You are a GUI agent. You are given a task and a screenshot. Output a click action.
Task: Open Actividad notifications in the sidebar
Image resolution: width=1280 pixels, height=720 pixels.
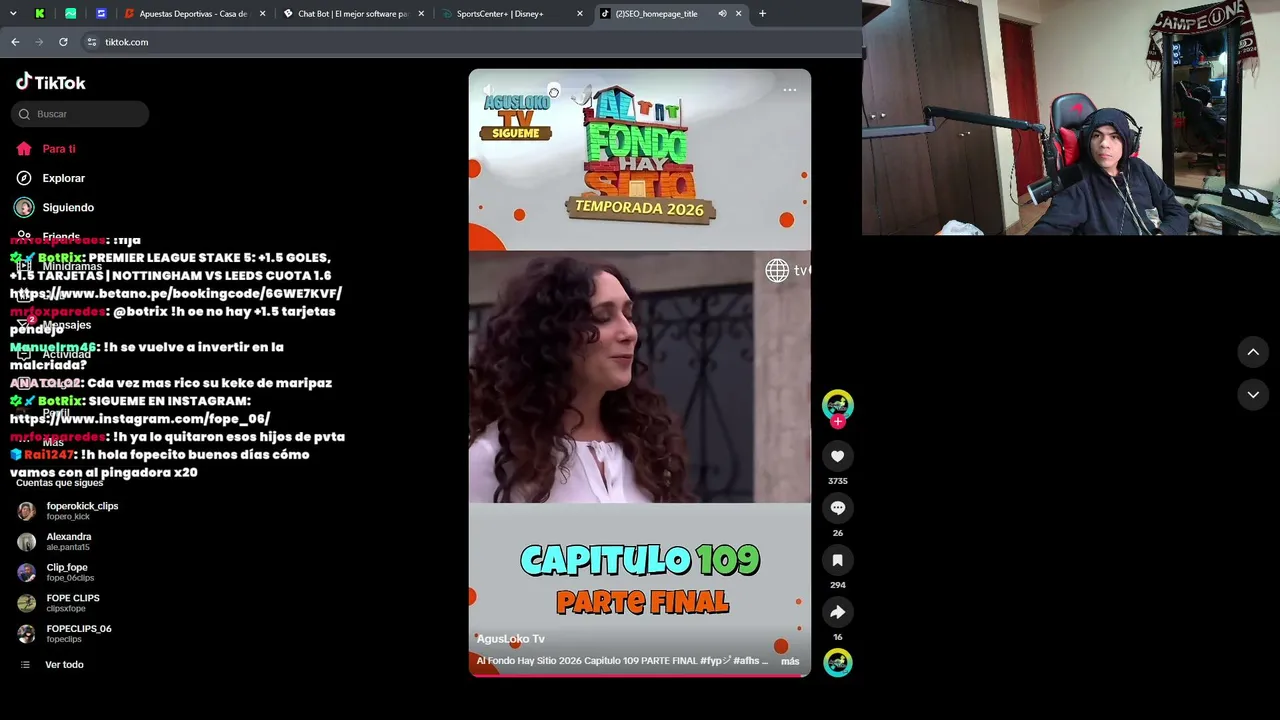(54, 354)
